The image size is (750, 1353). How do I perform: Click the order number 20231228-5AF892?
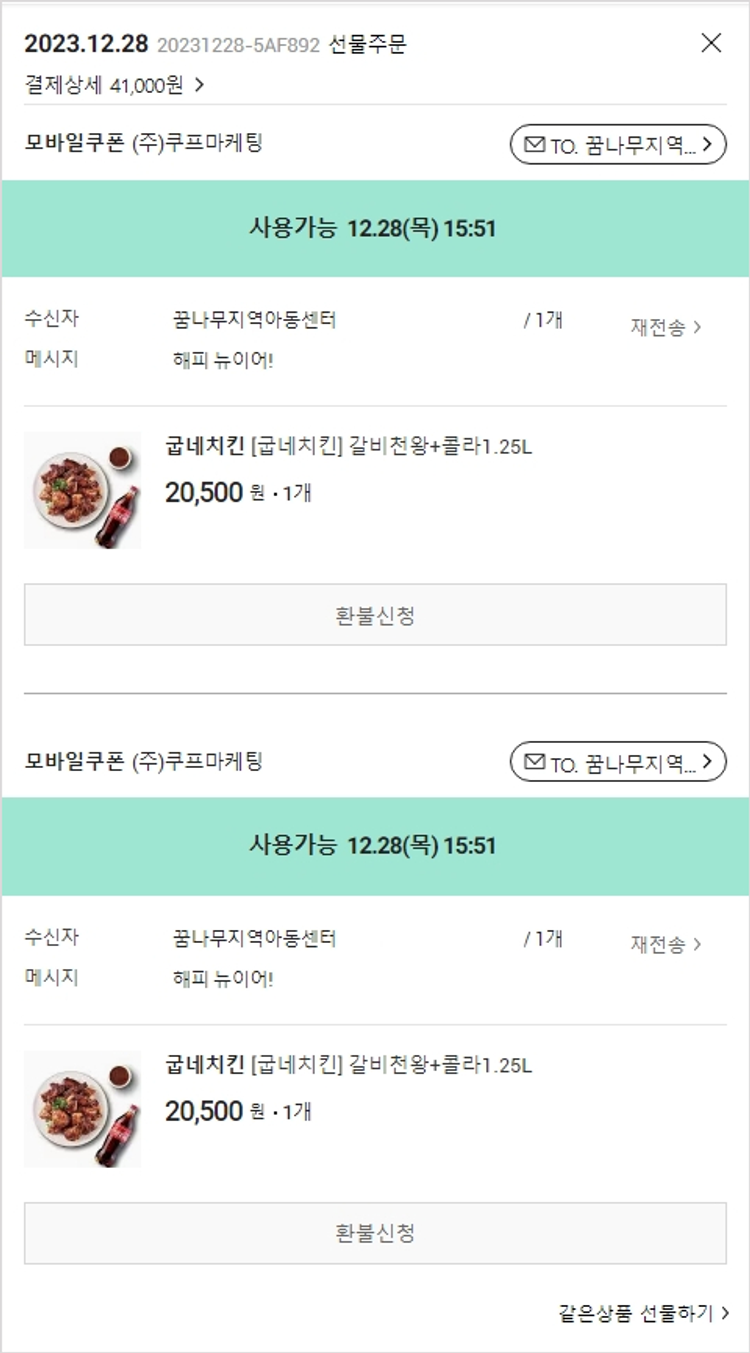tap(238, 45)
